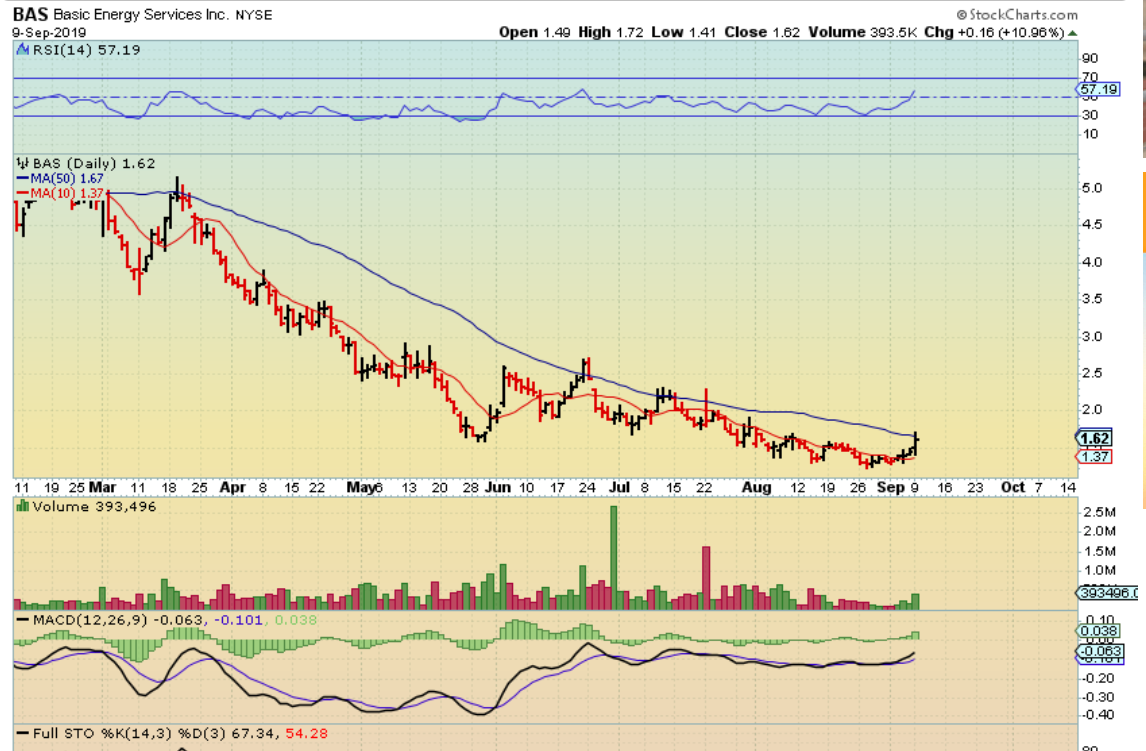This screenshot has height=751, width=1146.
Task: Click the Low 1.41 reading
Action: tap(683, 32)
